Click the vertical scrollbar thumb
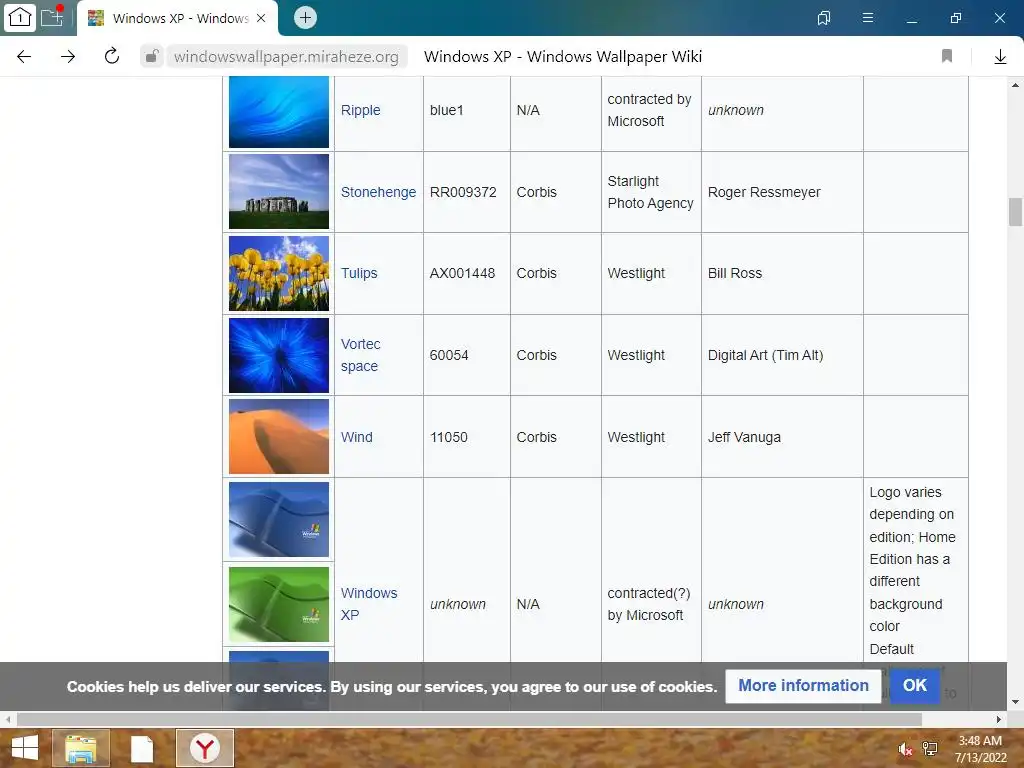 click(x=1015, y=212)
